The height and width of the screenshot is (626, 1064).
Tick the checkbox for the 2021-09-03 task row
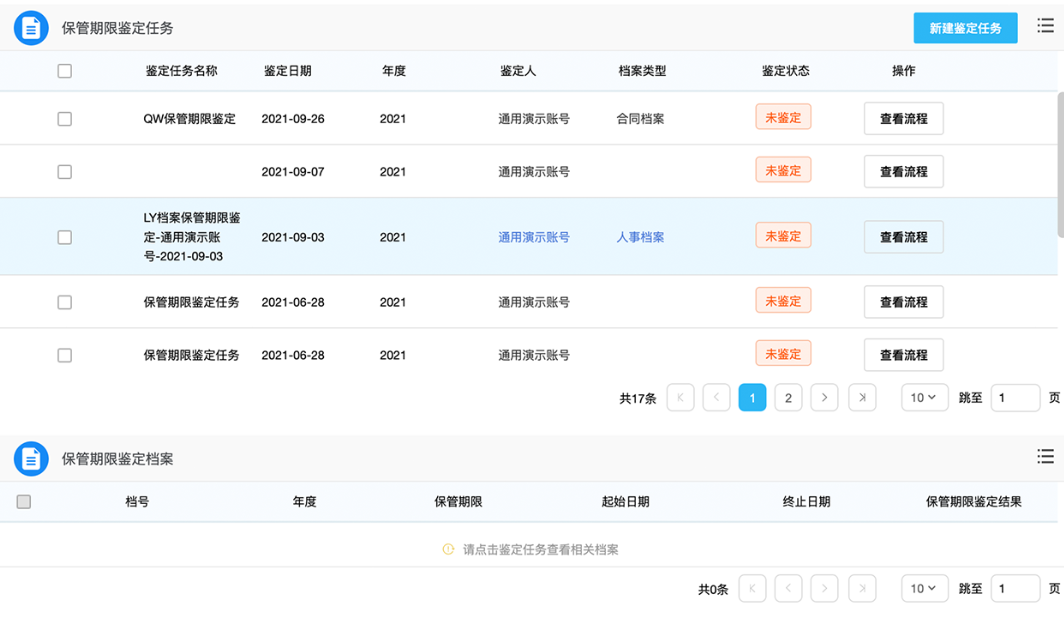(65, 238)
